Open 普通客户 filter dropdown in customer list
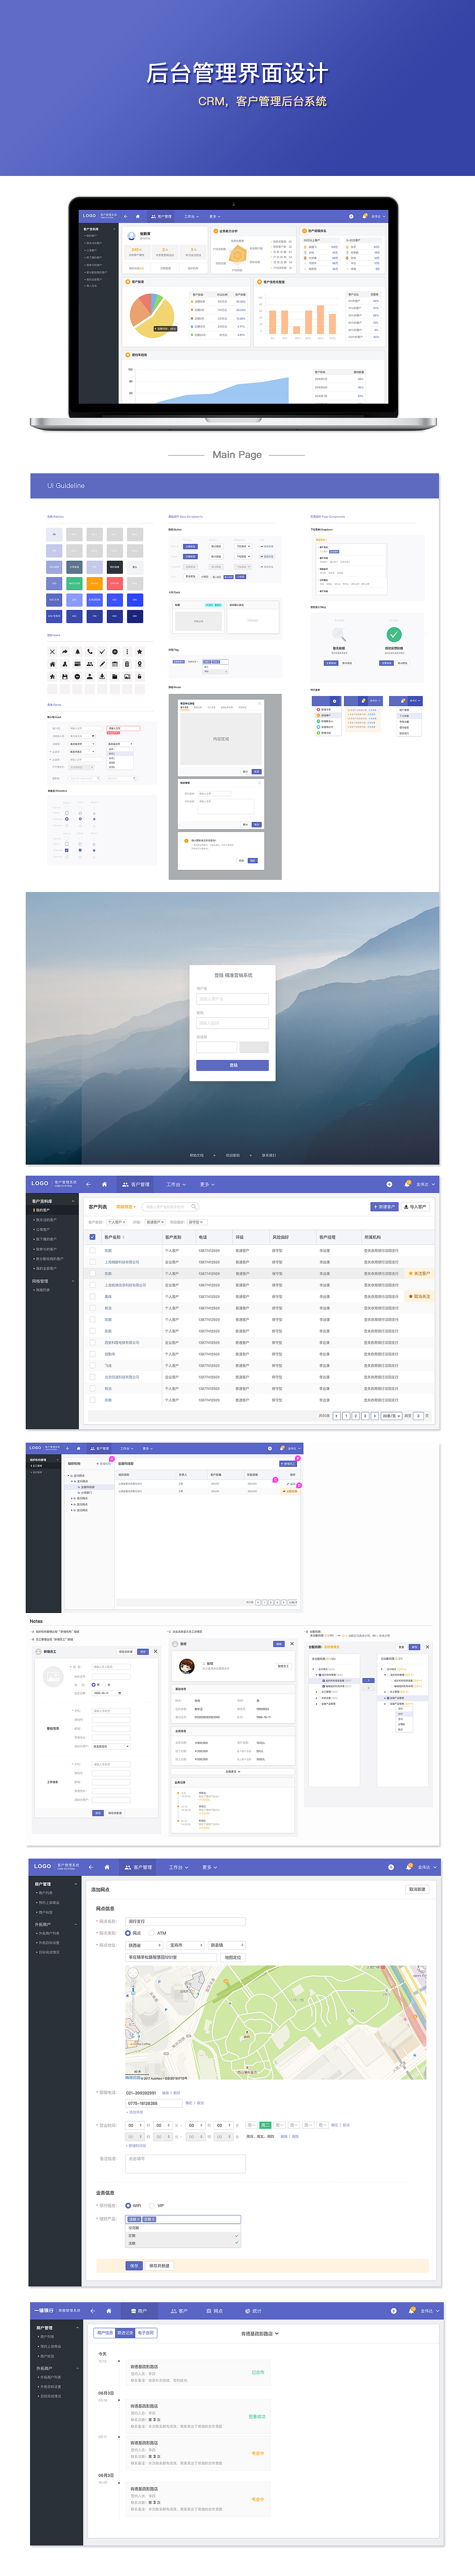475x2576 pixels. [156, 1222]
